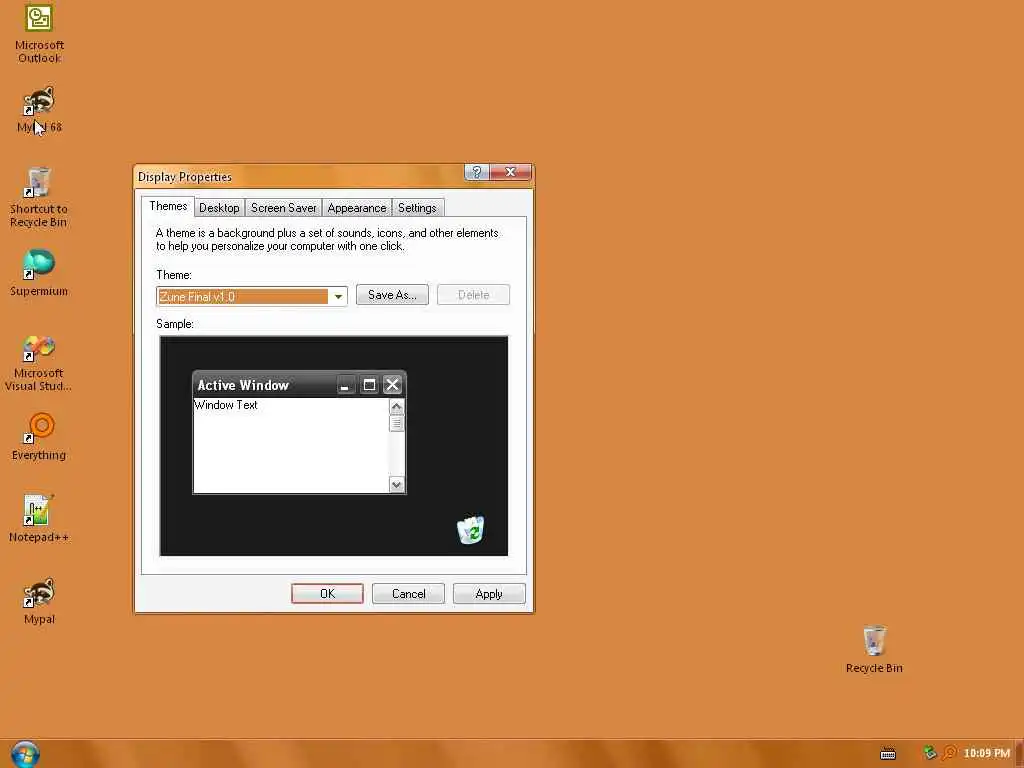Go to the Settings tab

tap(417, 208)
